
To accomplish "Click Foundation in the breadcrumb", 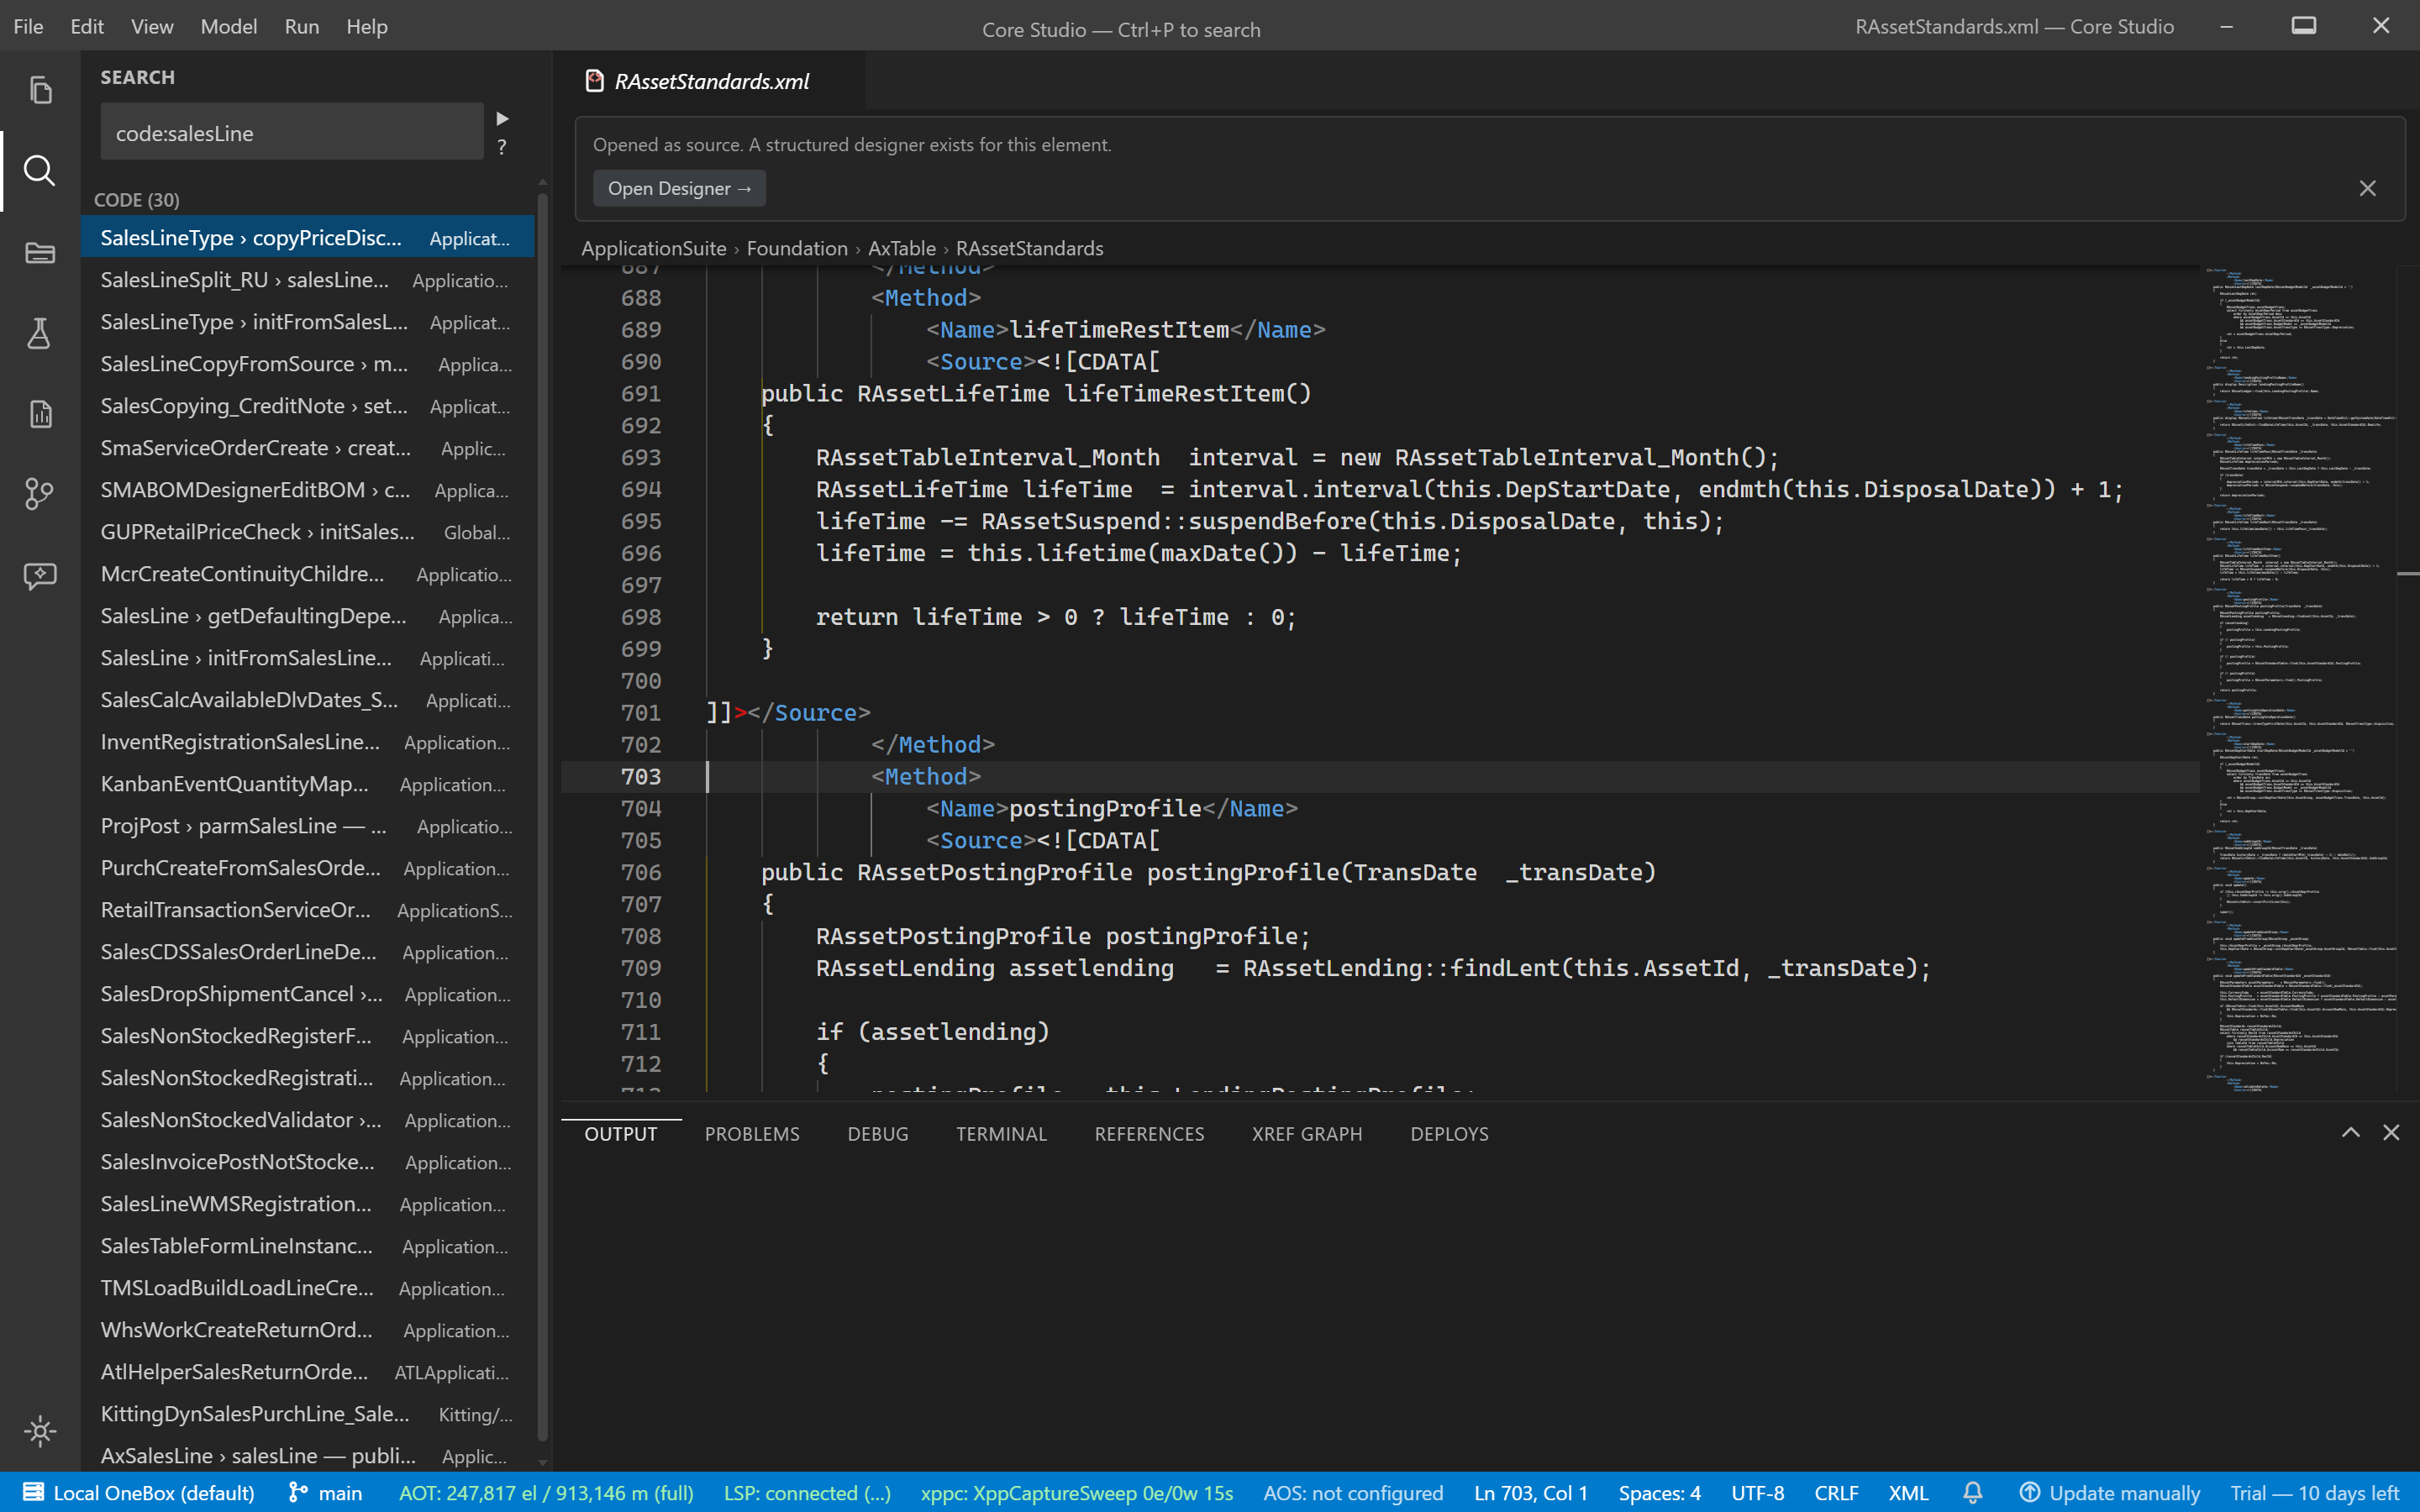I will 797,248.
